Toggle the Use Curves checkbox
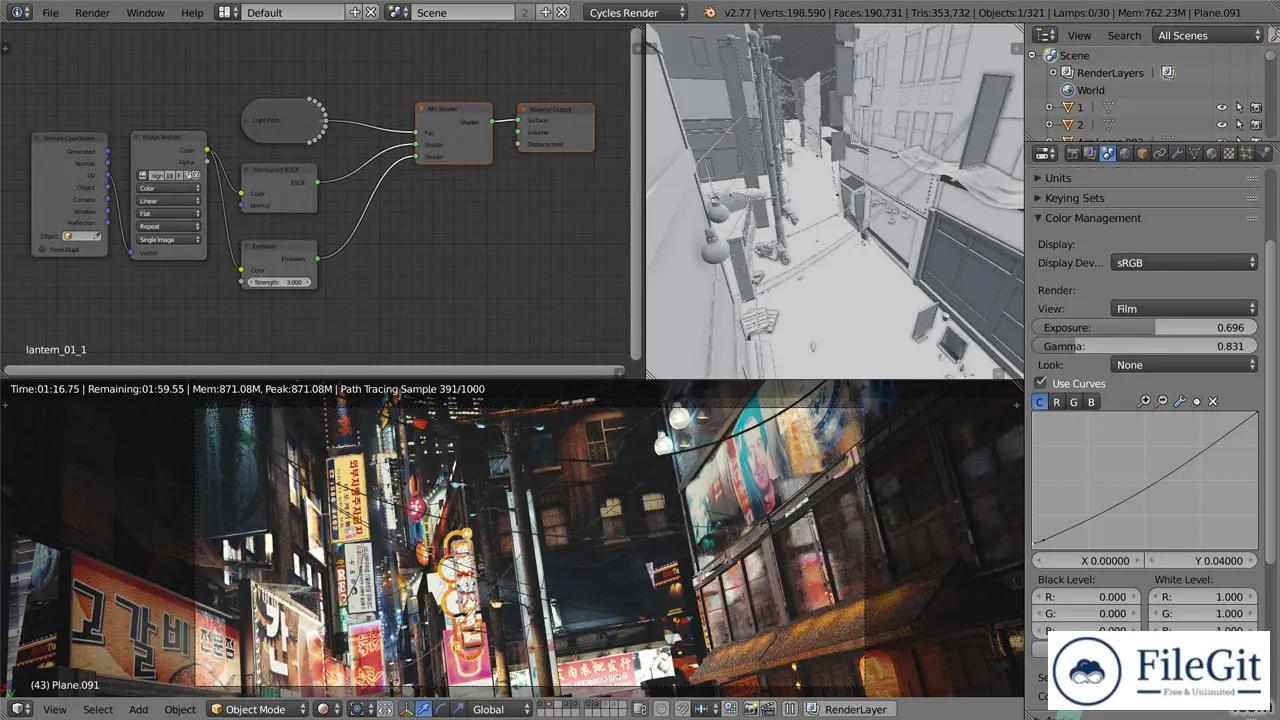The height and width of the screenshot is (720, 1280). [x=1041, y=383]
